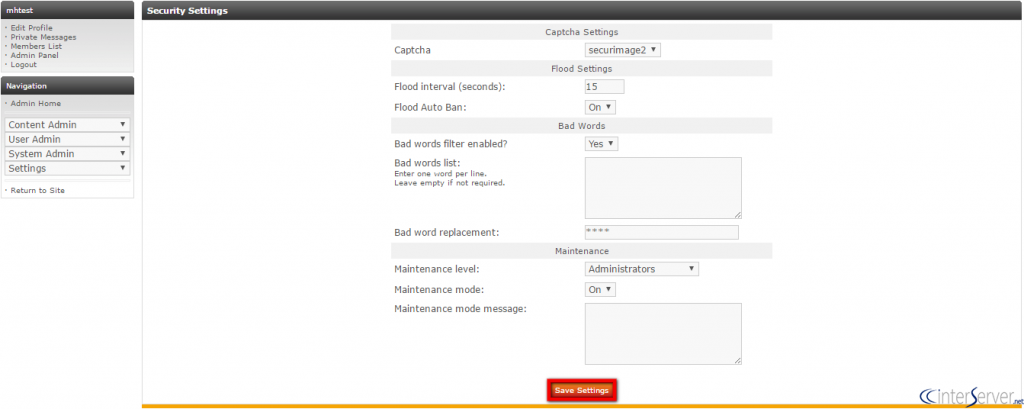Go to the Admin Home link

35,103
